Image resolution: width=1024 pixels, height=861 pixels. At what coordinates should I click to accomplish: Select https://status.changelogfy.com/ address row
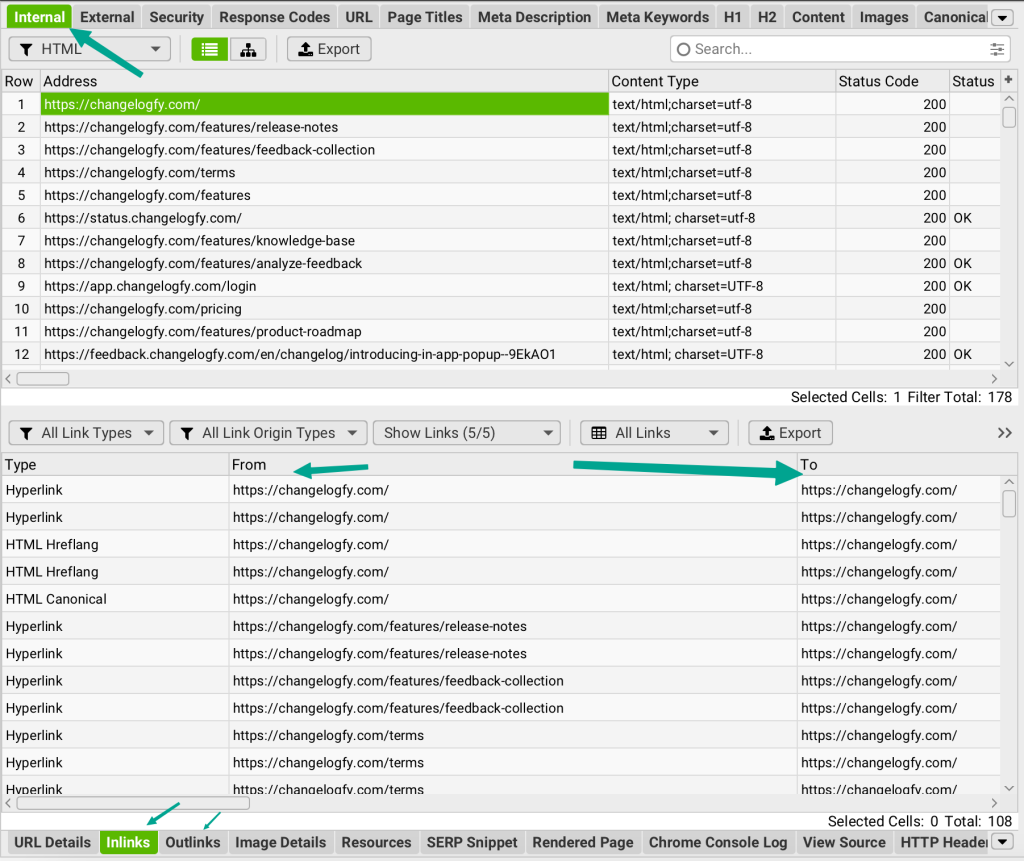pos(325,218)
